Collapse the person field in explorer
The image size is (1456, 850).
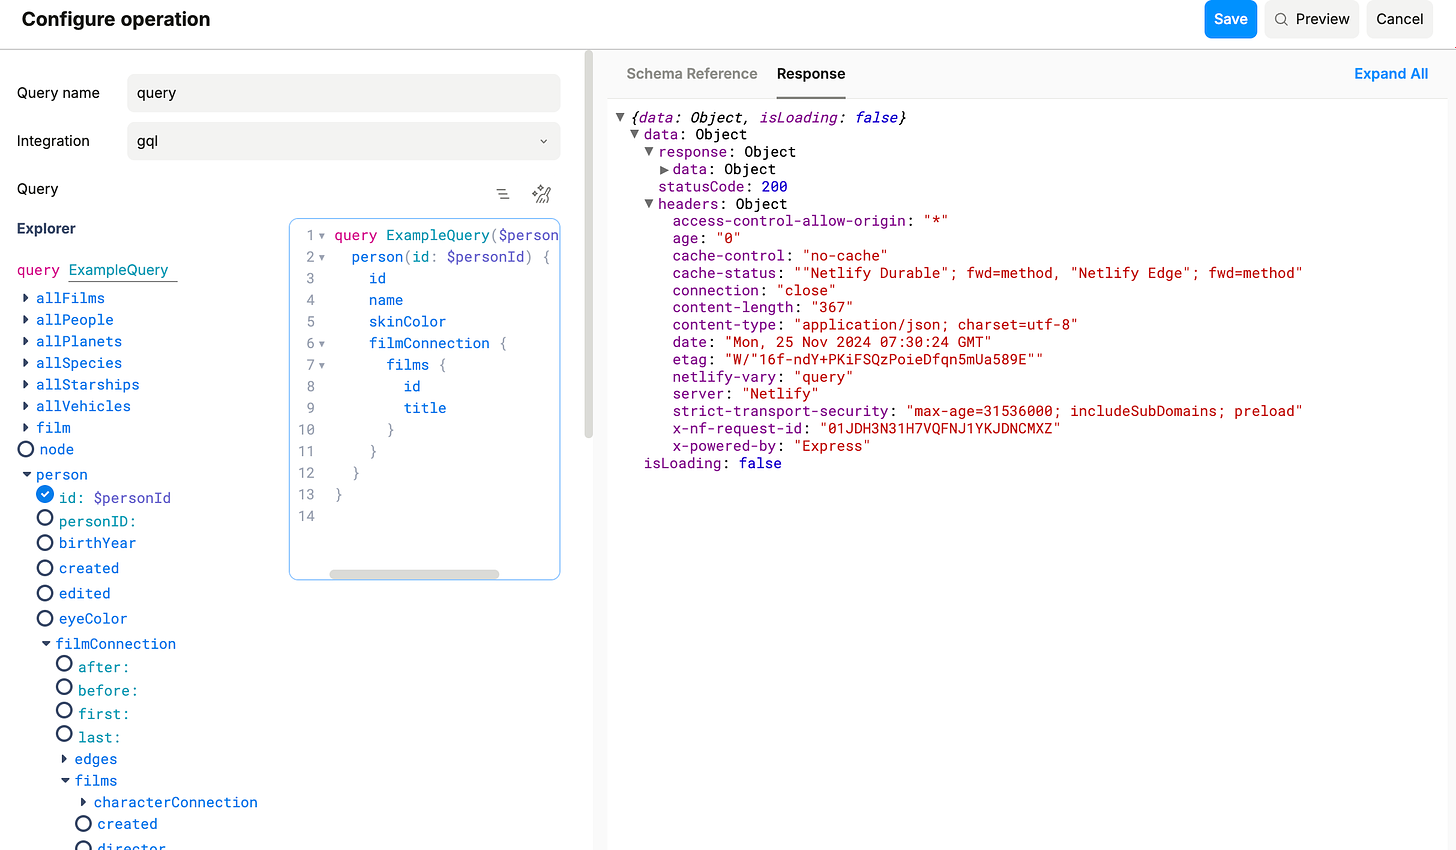26,475
